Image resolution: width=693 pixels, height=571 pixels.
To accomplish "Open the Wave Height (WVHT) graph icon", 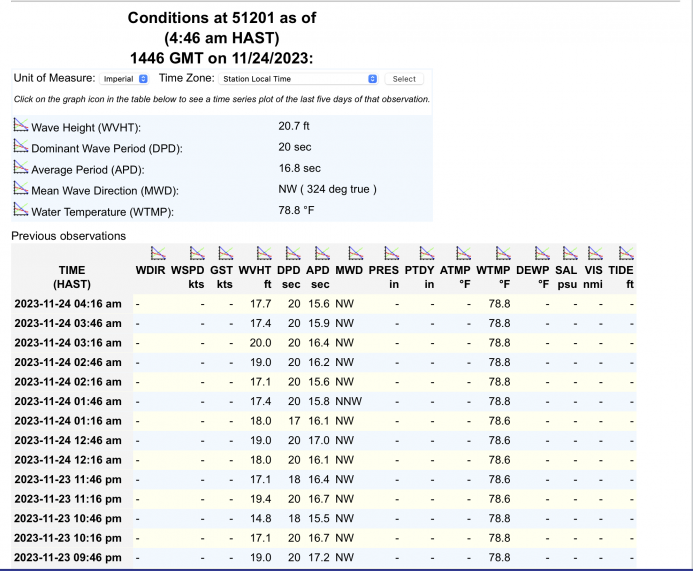I will 21,125.
